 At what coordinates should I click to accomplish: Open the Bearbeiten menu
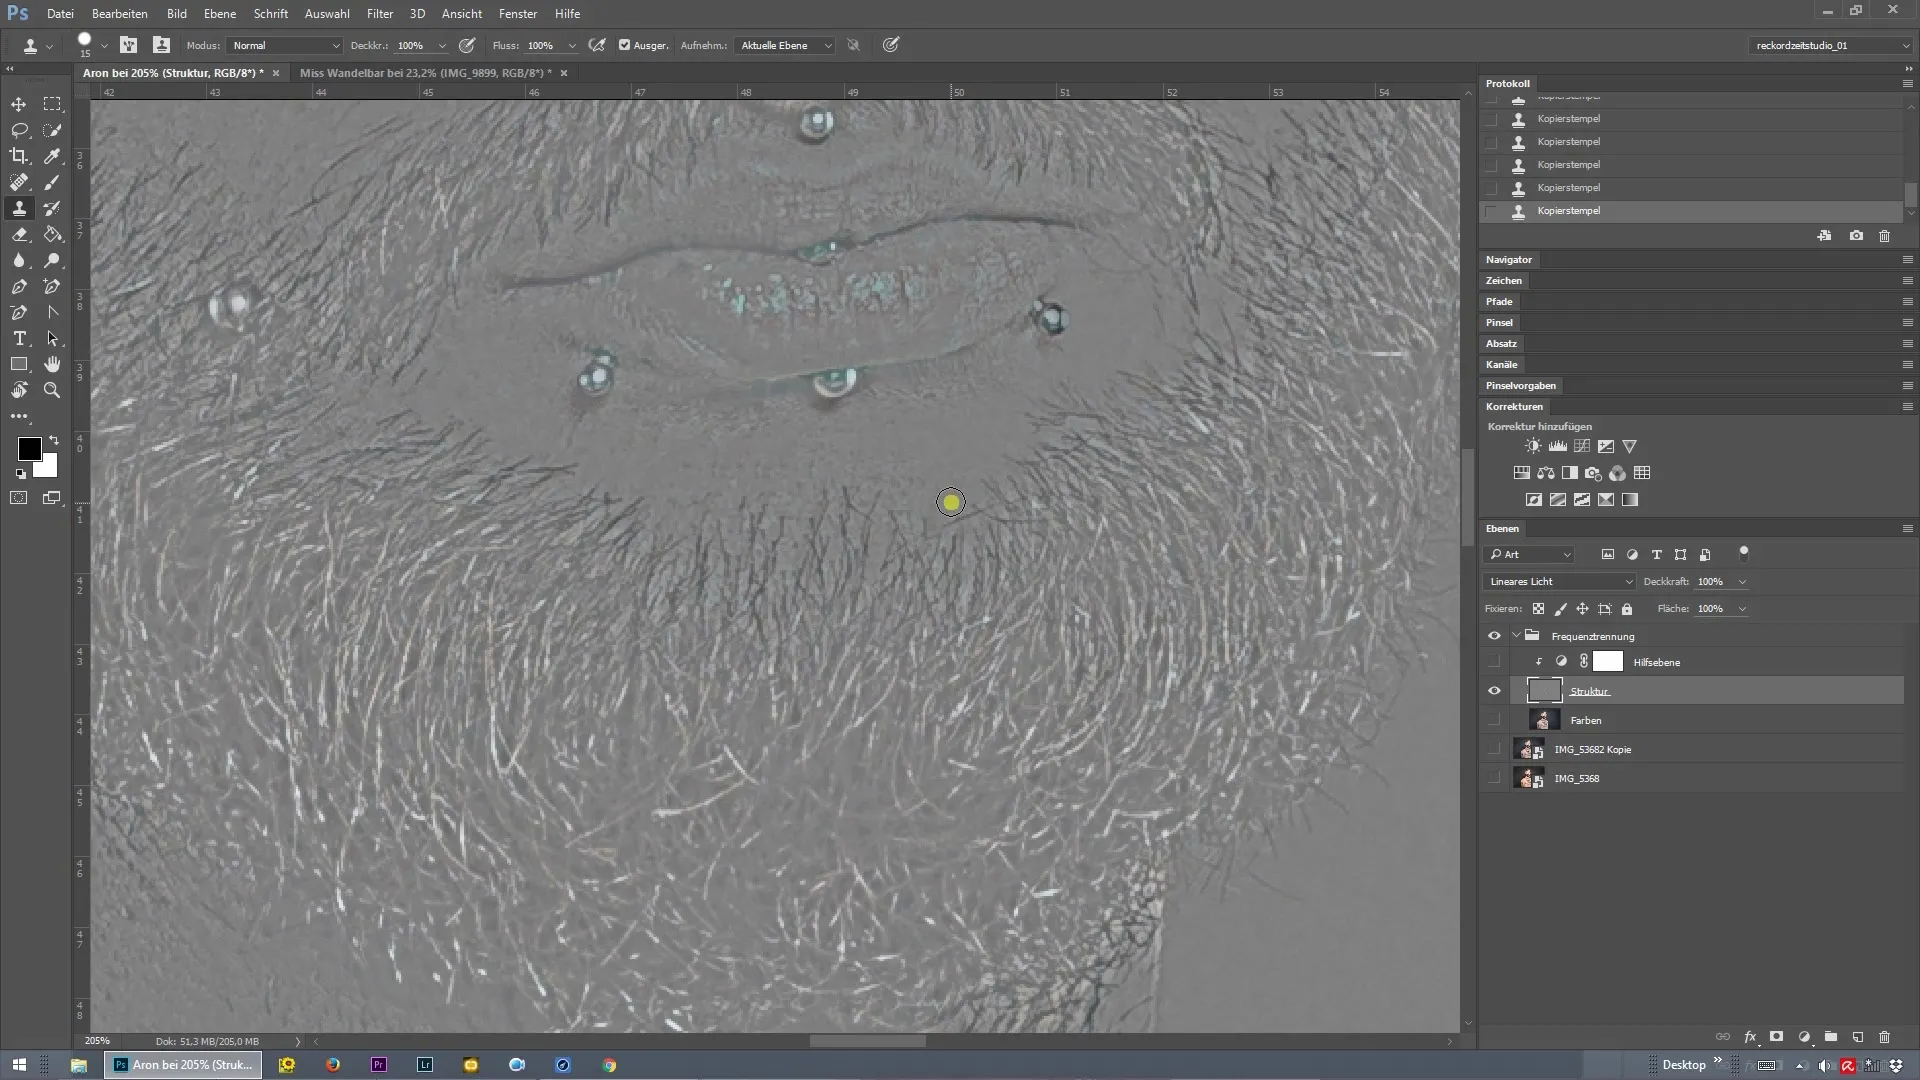(119, 14)
